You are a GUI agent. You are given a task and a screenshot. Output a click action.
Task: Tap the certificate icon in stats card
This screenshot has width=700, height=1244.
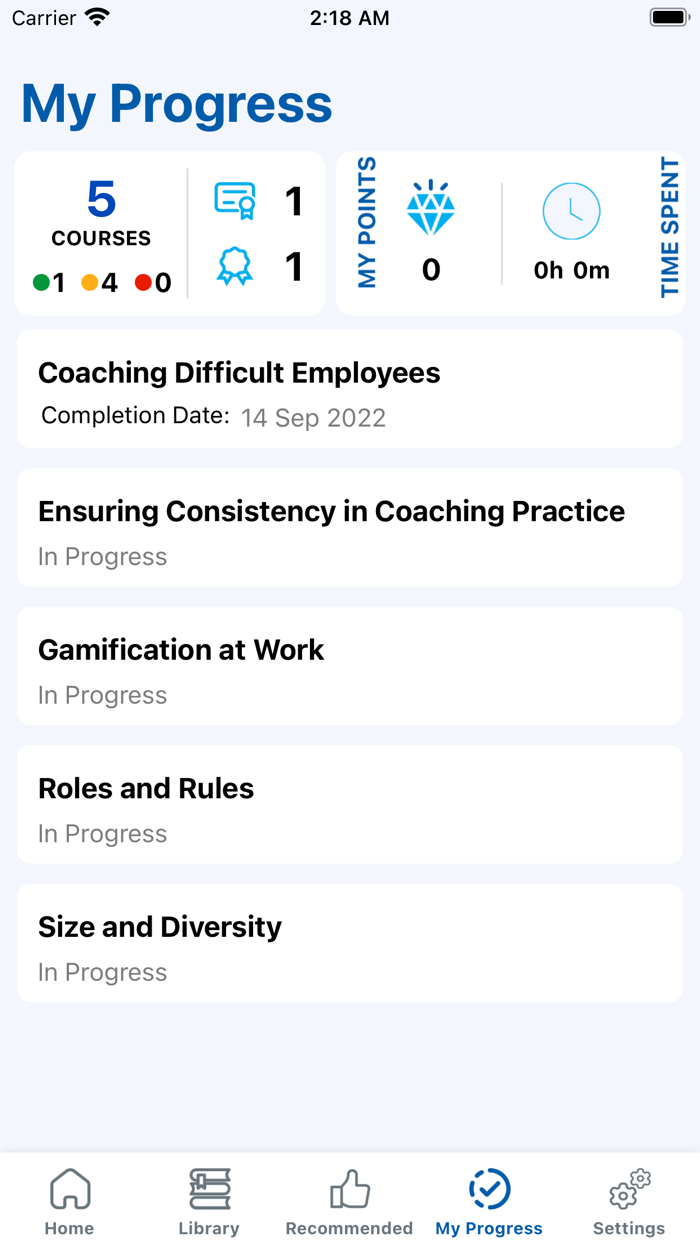(235, 200)
